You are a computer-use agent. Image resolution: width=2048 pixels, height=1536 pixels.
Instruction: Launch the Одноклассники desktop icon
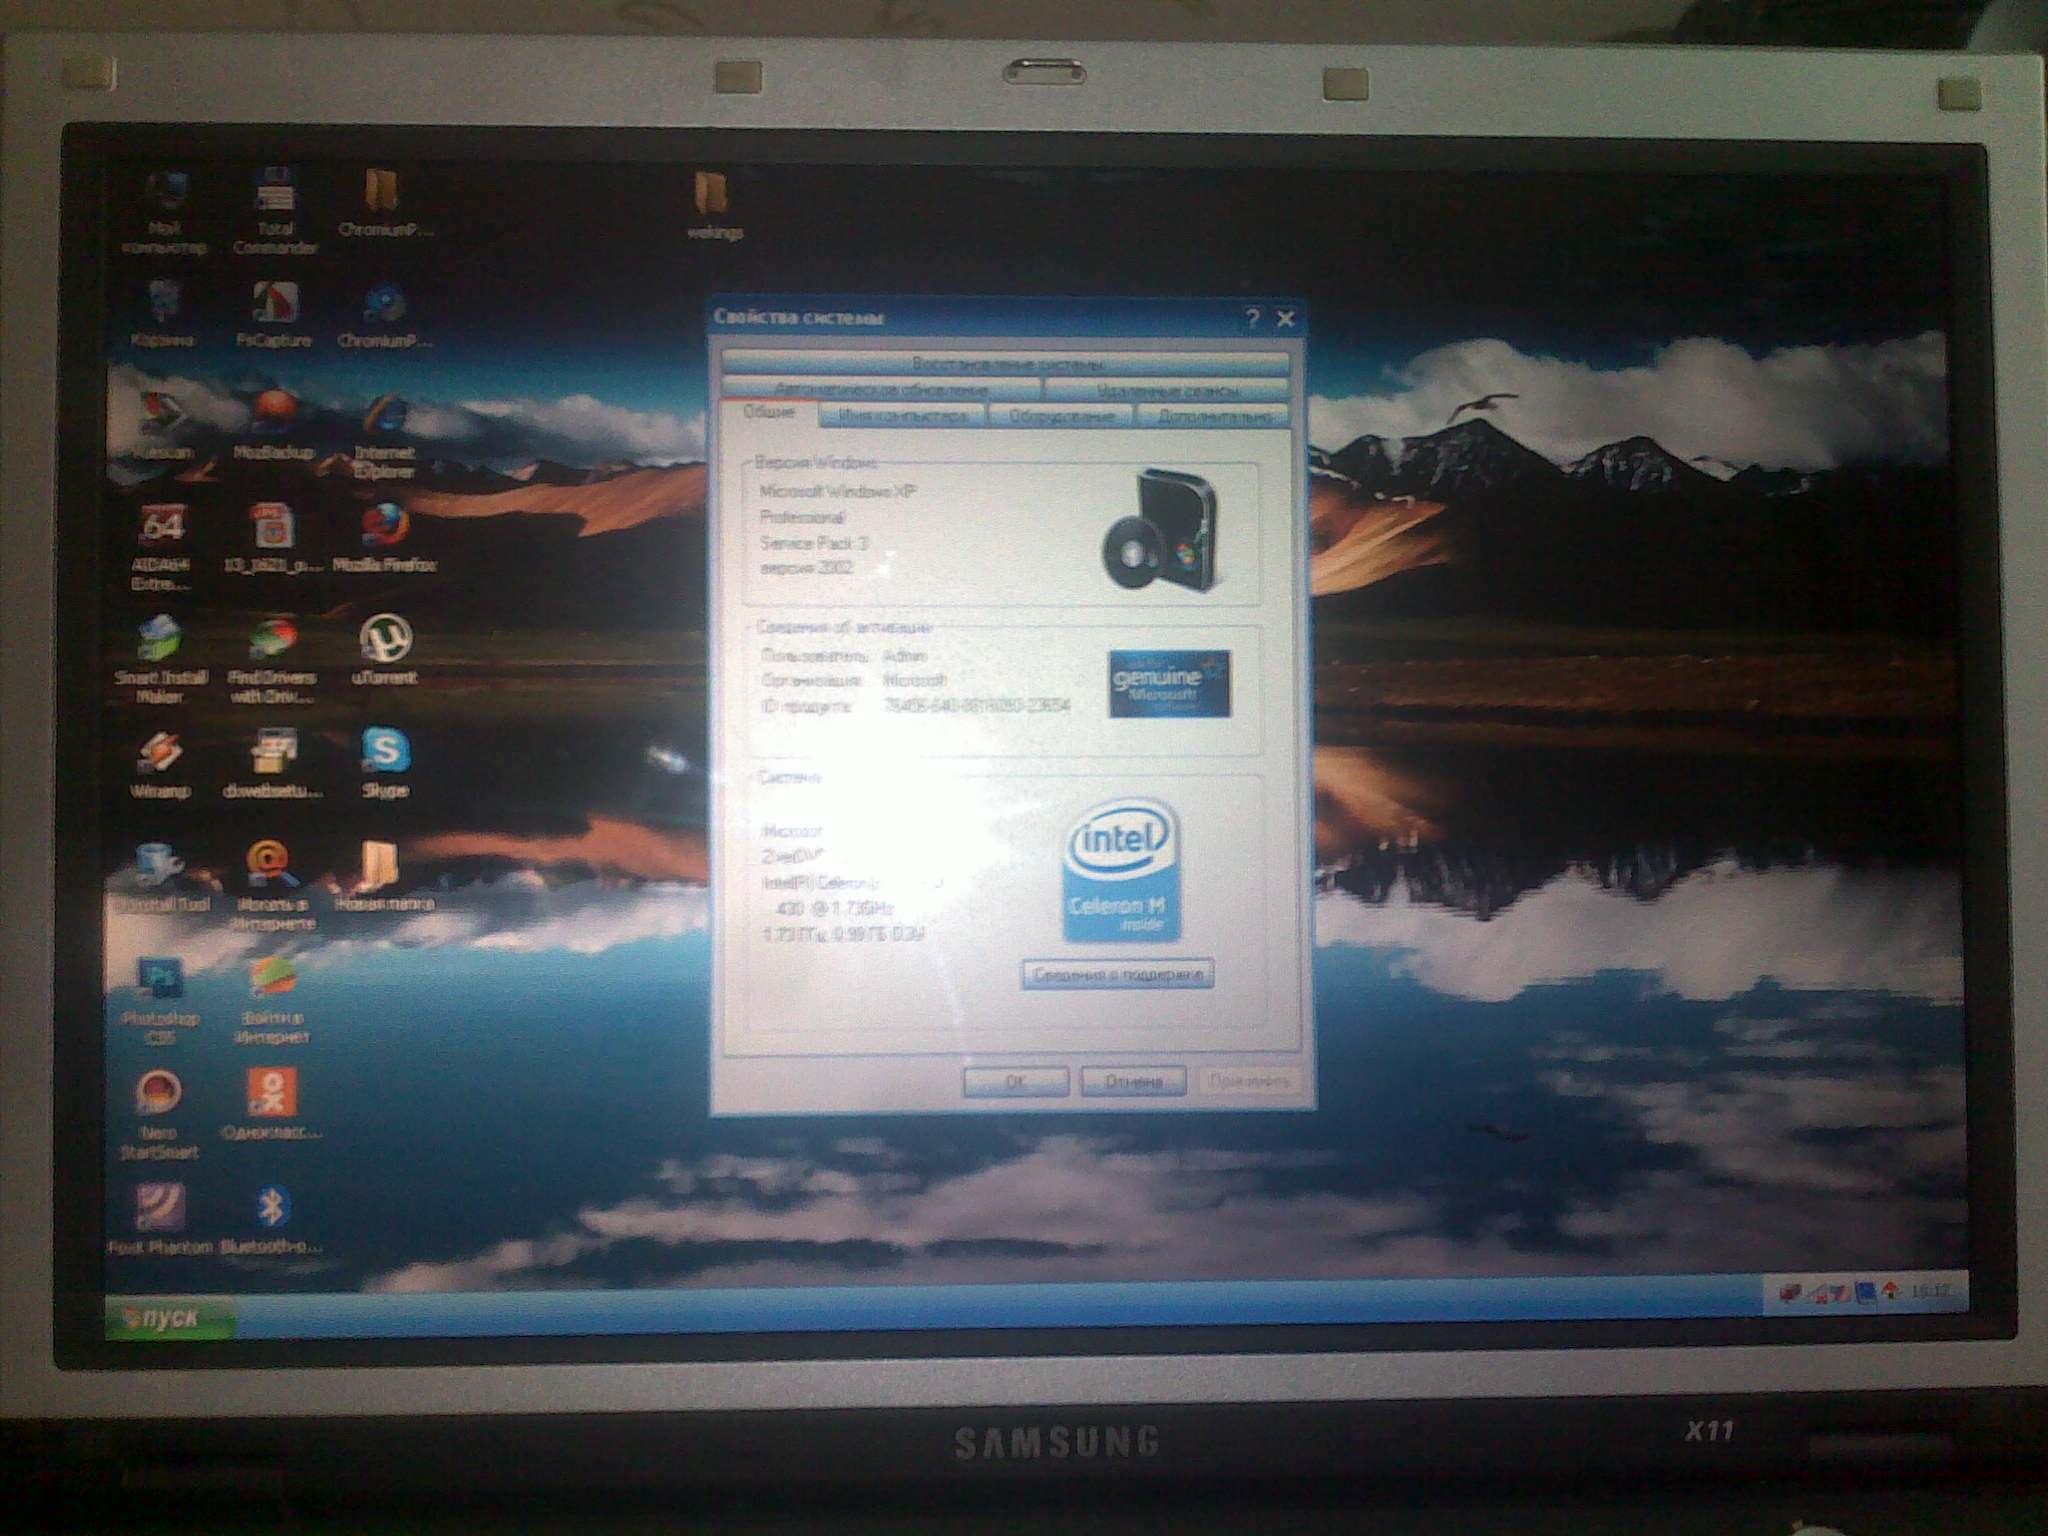[272, 1104]
